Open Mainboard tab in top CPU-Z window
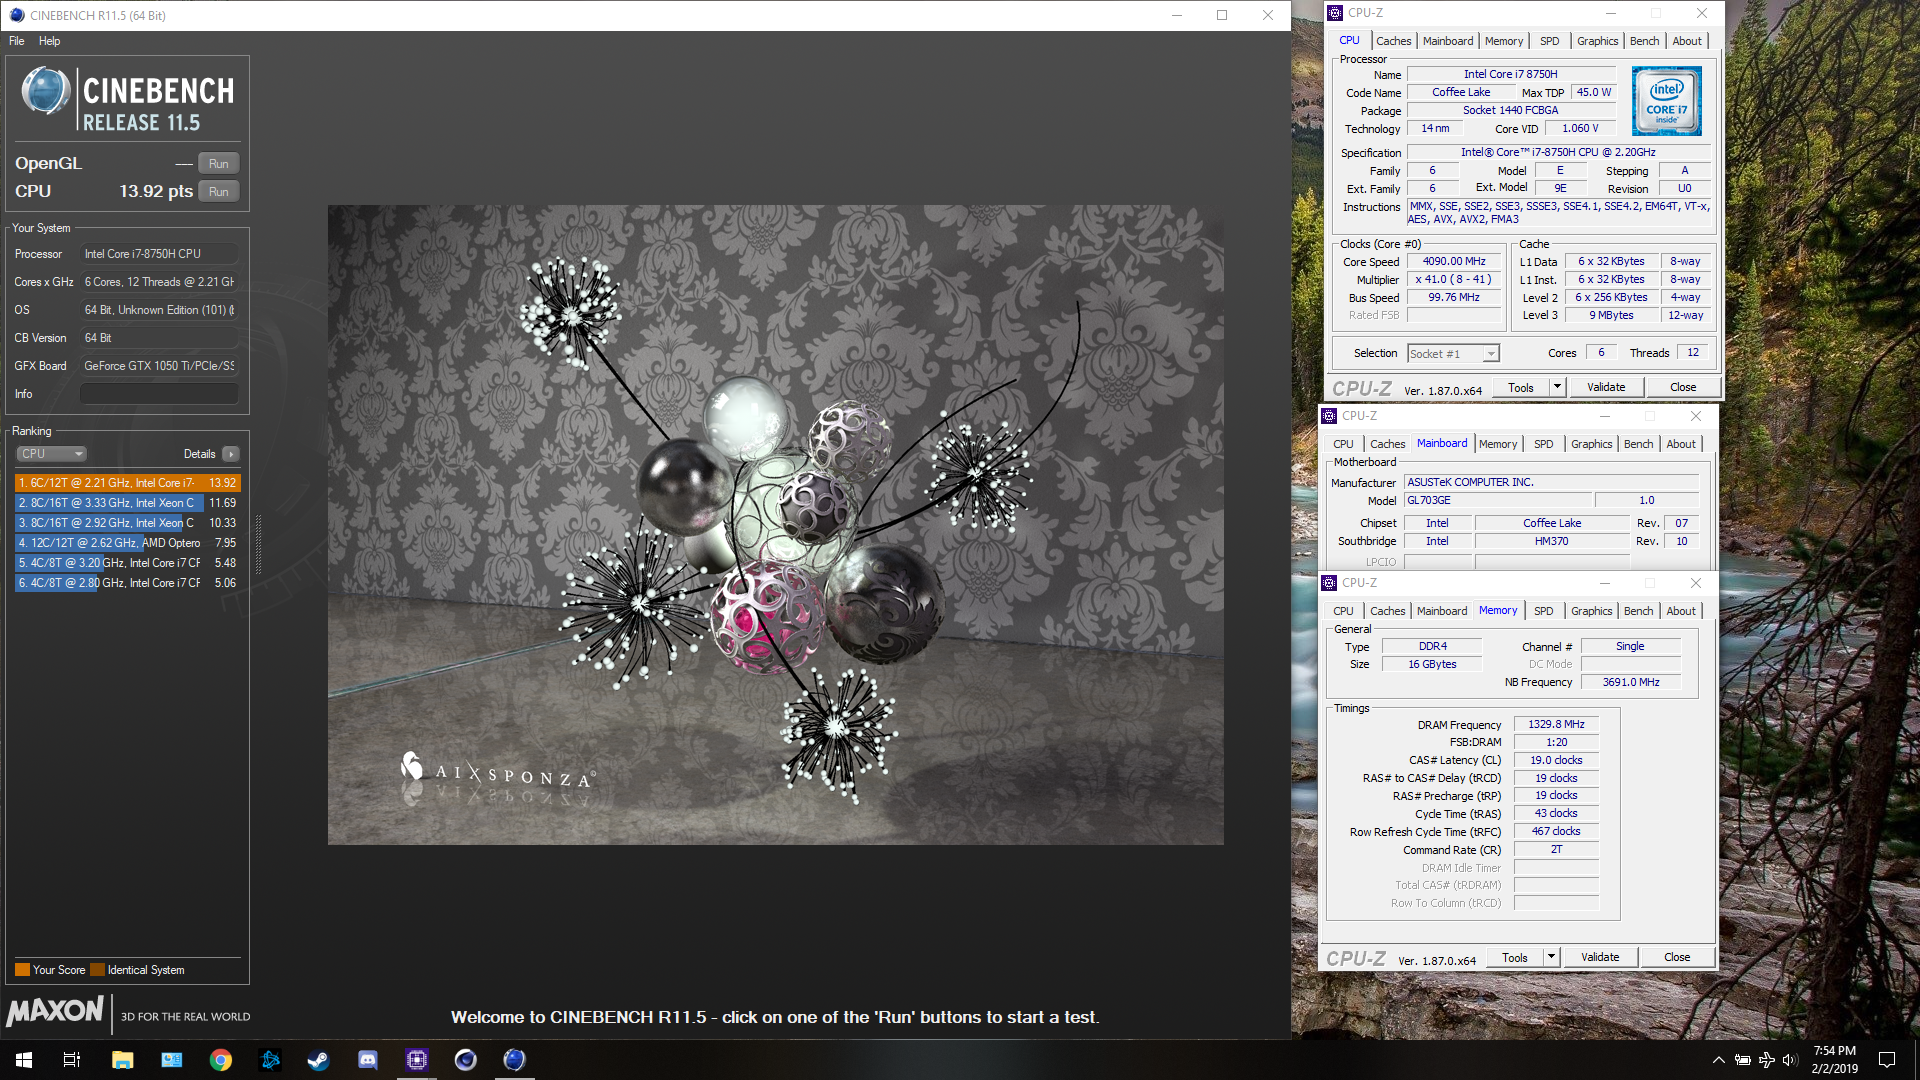The width and height of the screenshot is (1920, 1080). [x=1448, y=41]
